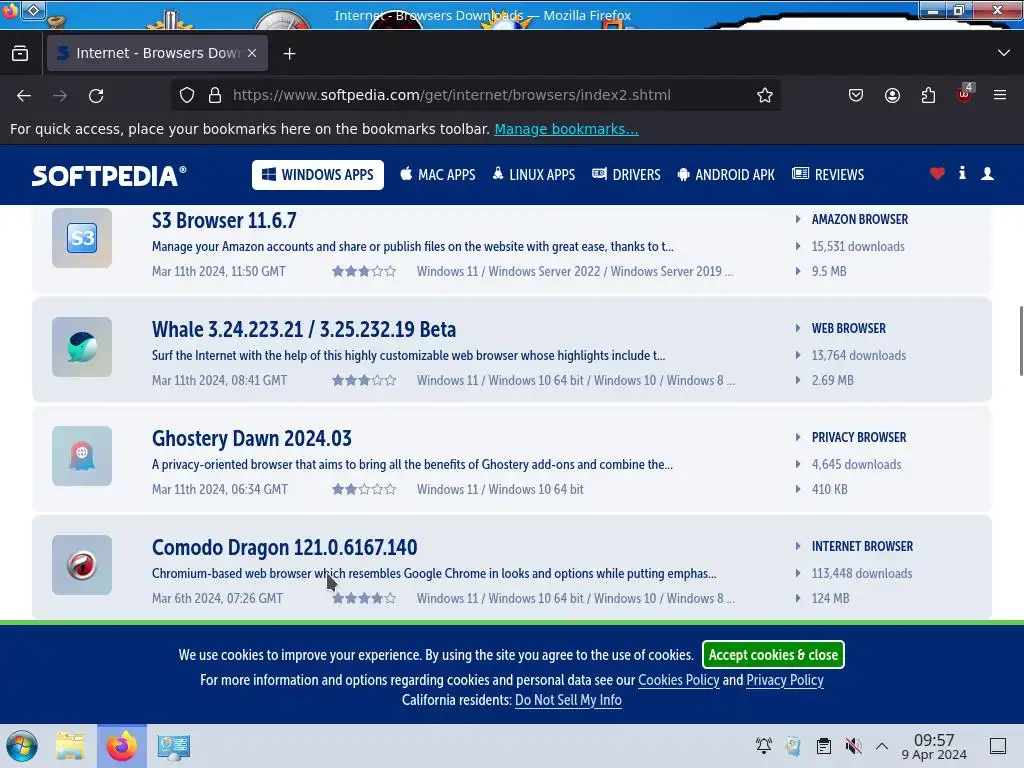Expand the list all tabs chevron
This screenshot has width=1024, height=768.
click(x=1004, y=53)
